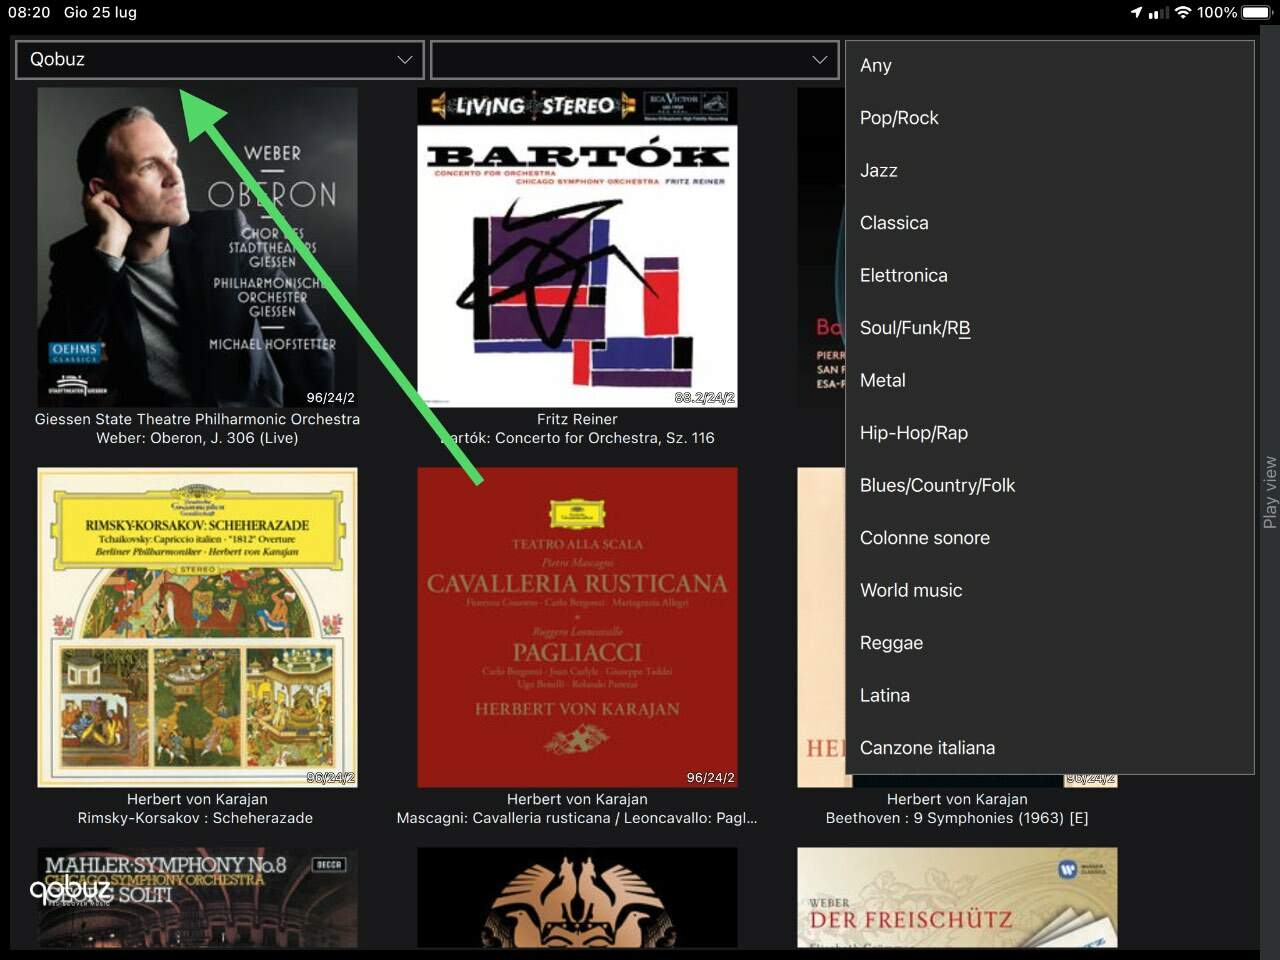Choose the World music genre
The width and height of the screenshot is (1280, 960).
click(x=1049, y=590)
